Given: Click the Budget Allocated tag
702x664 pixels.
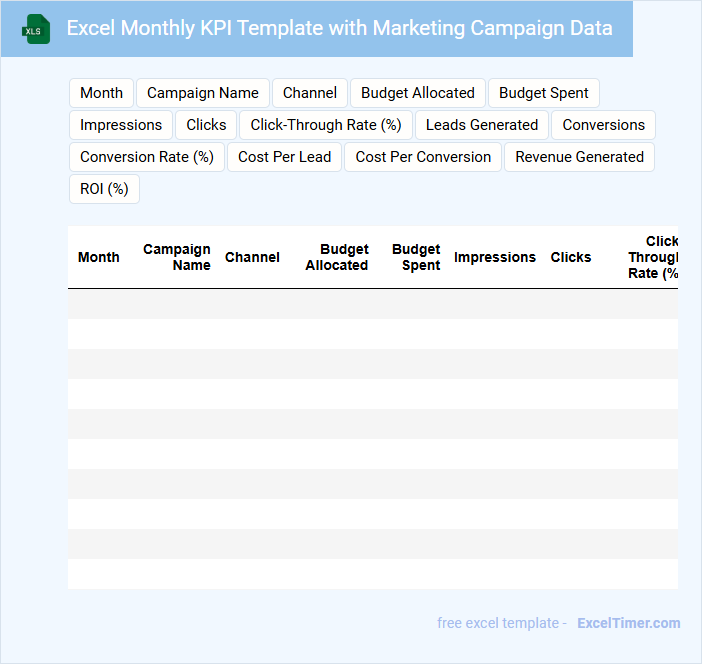Looking at the screenshot, I should [418, 93].
